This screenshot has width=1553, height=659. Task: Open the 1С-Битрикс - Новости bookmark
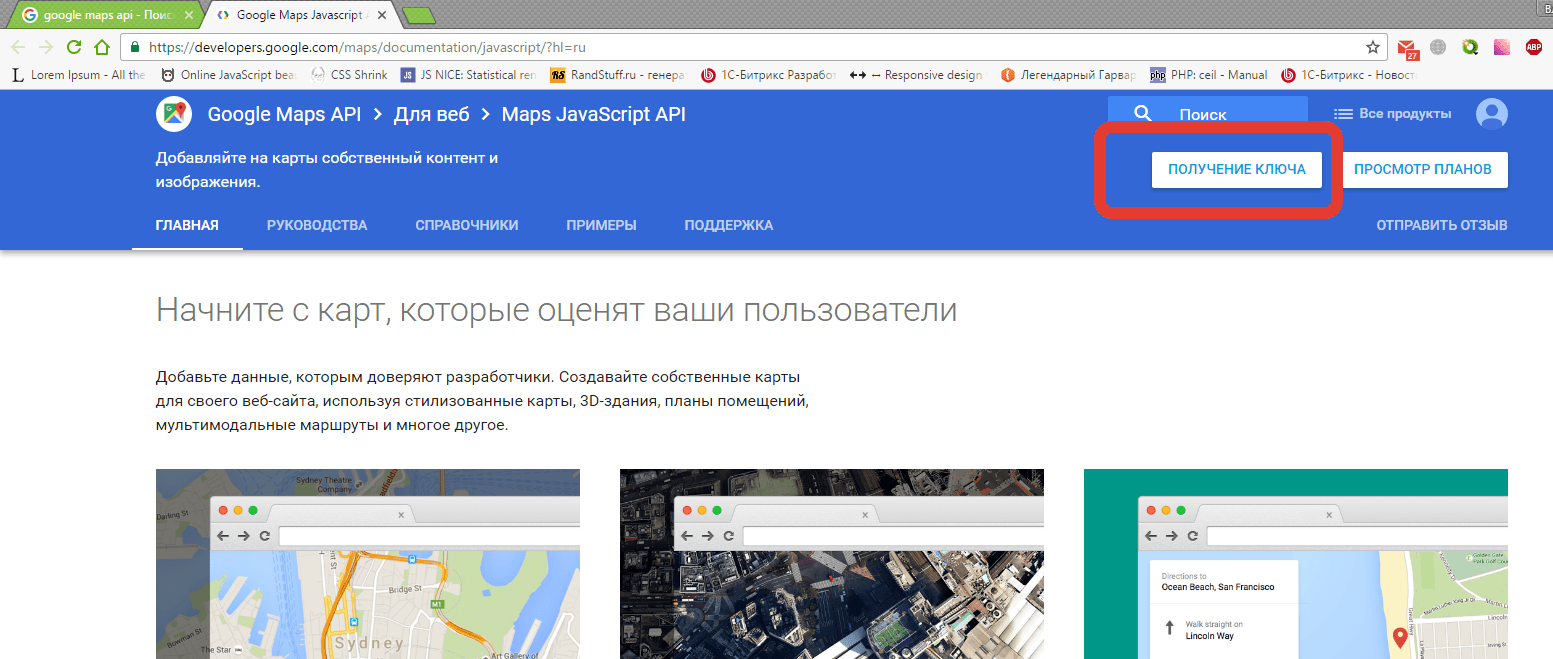[x=1348, y=75]
